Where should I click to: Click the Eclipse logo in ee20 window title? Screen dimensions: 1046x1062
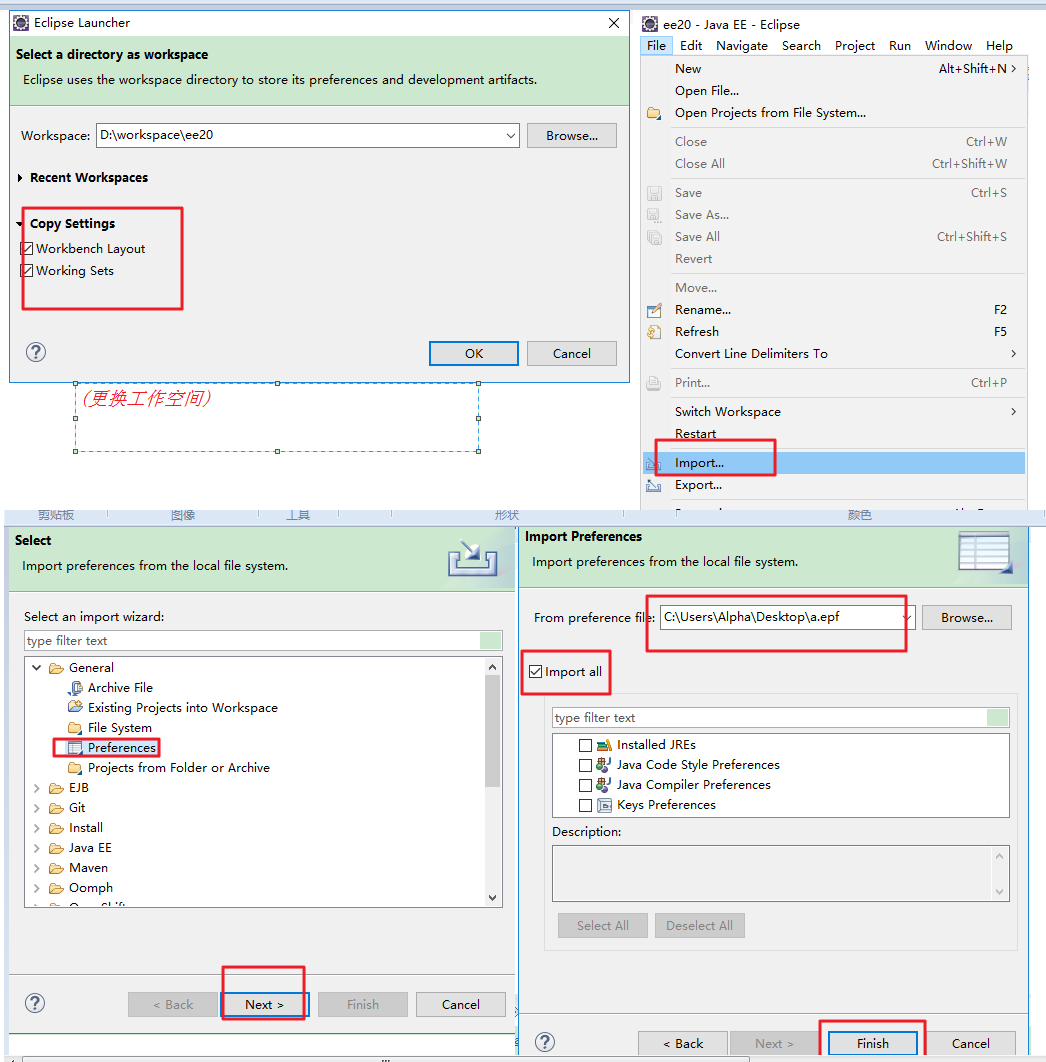[650, 24]
